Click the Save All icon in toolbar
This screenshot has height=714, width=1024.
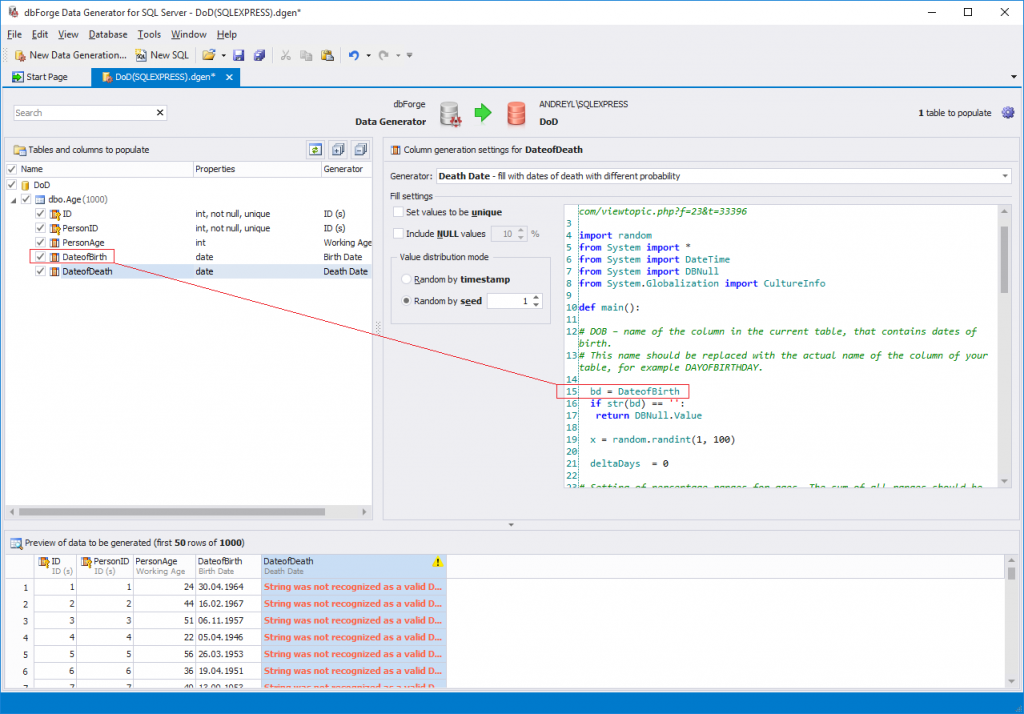(259, 55)
